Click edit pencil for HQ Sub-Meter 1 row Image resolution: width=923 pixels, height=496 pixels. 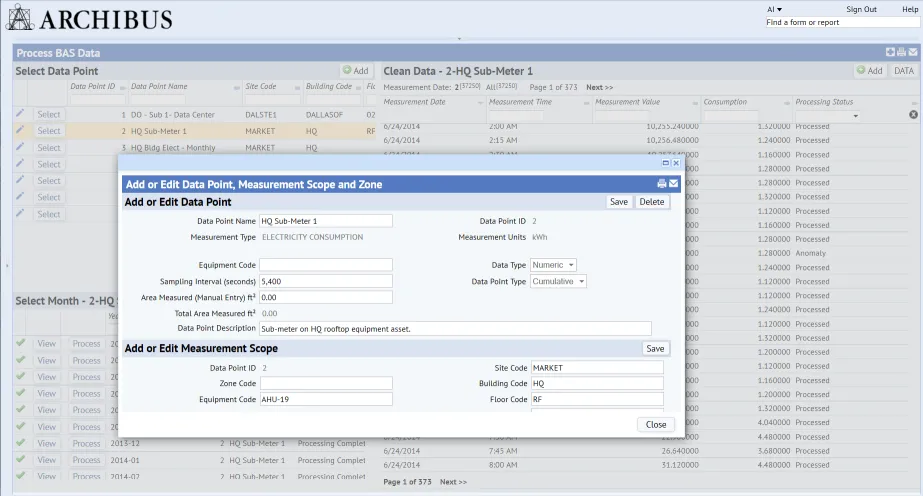(20, 129)
